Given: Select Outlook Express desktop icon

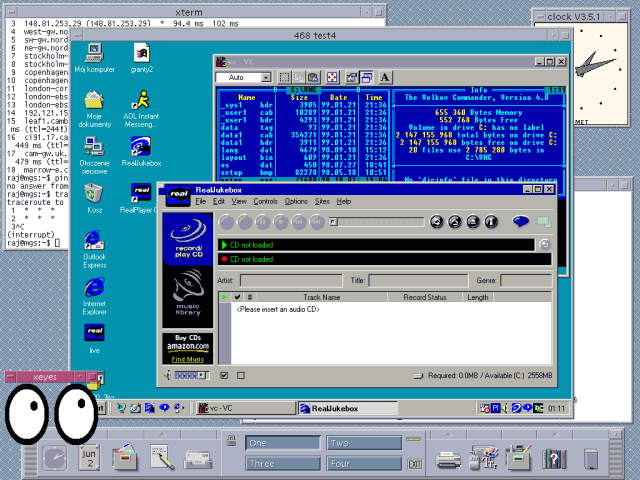Looking at the screenshot, I should pos(95,249).
